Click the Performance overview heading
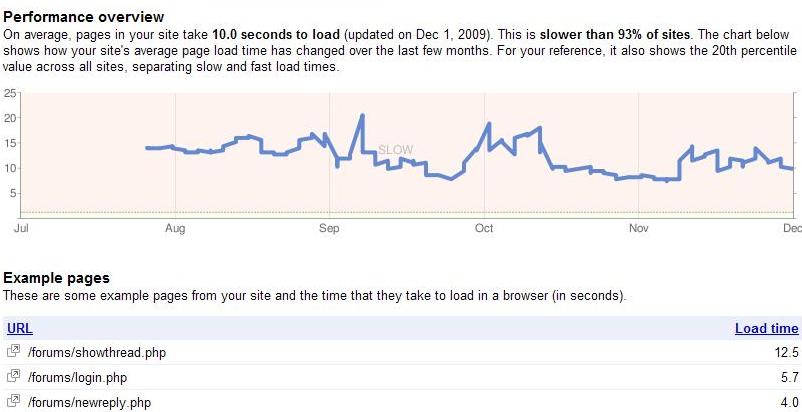This screenshot has width=802, height=412. tap(84, 17)
